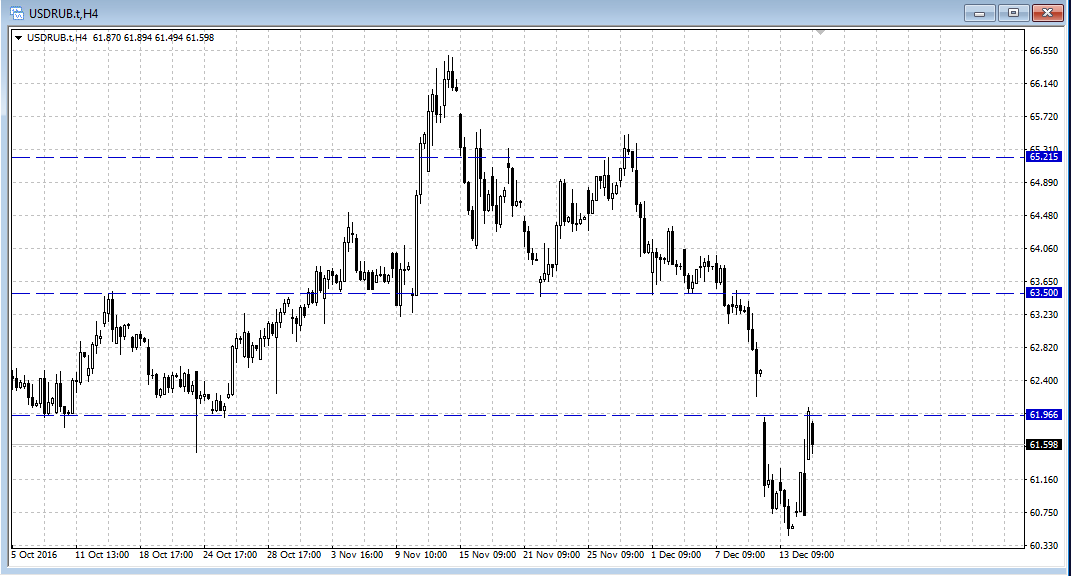Click the 1 Dec 09:00 time label

pos(676,555)
